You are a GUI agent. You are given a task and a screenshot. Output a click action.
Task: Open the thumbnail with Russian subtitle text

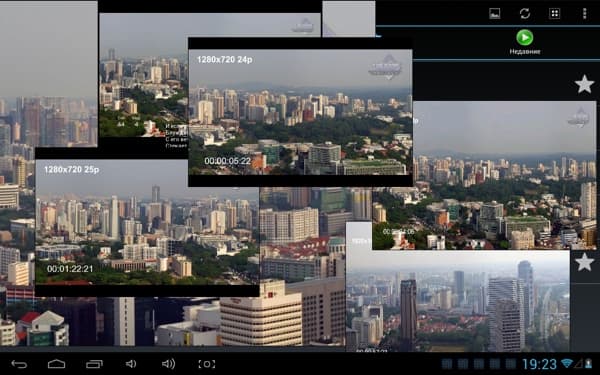(x=143, y=92)
